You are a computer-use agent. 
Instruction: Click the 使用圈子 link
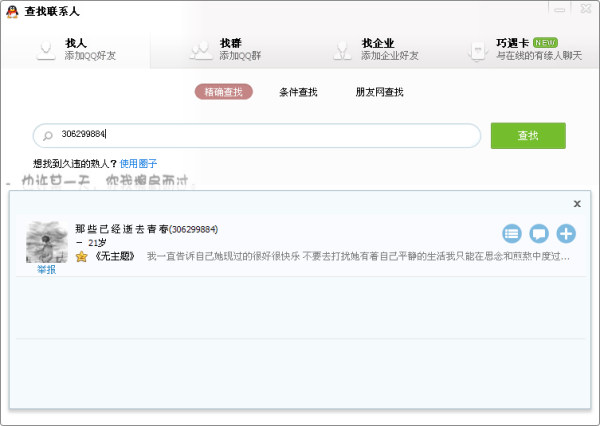pos(138,163)
